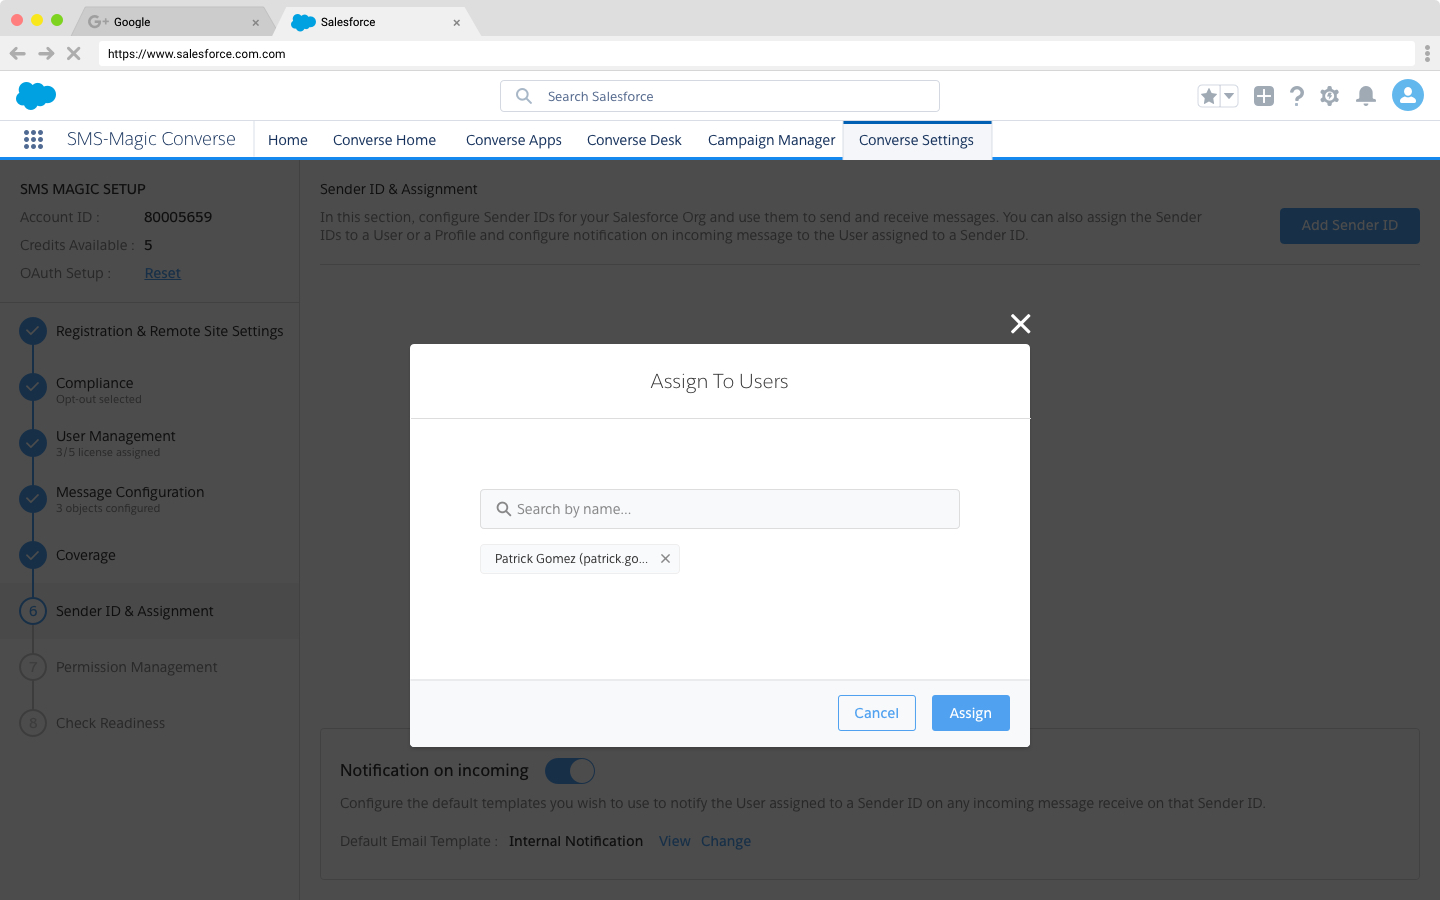View the default email template

(x=675, y=841)
